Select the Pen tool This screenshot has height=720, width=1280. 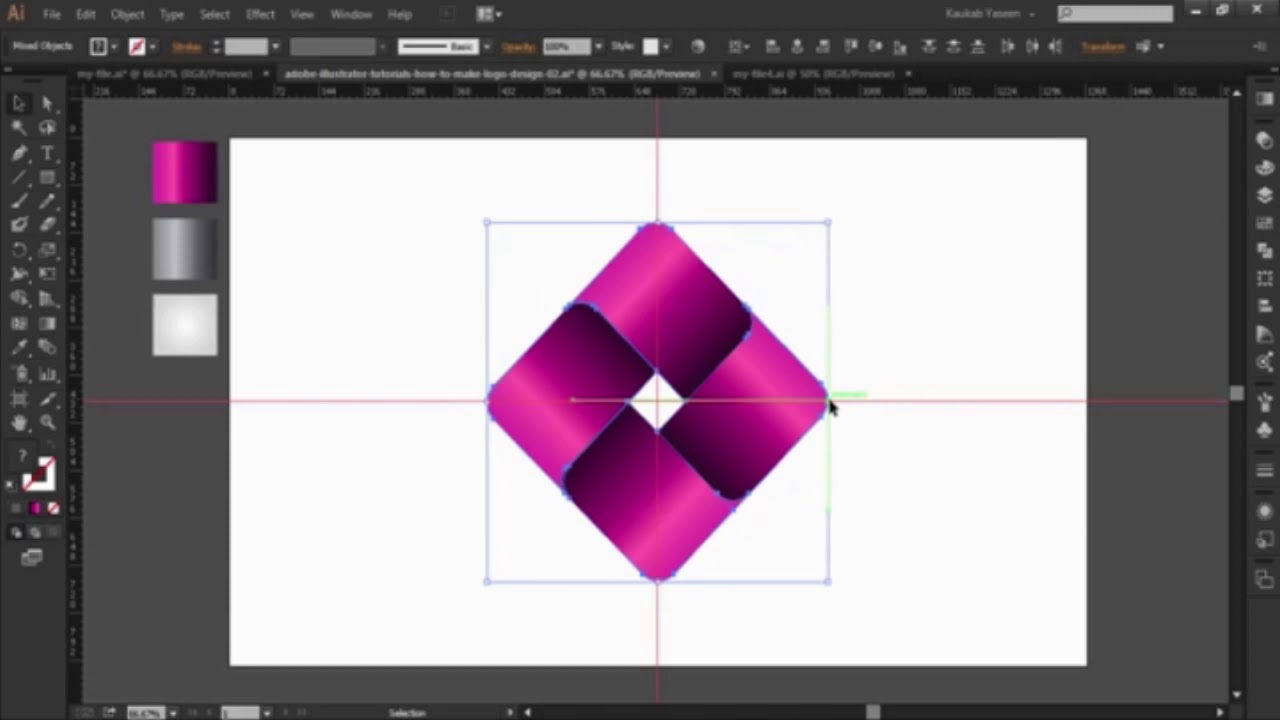(19, 153)
